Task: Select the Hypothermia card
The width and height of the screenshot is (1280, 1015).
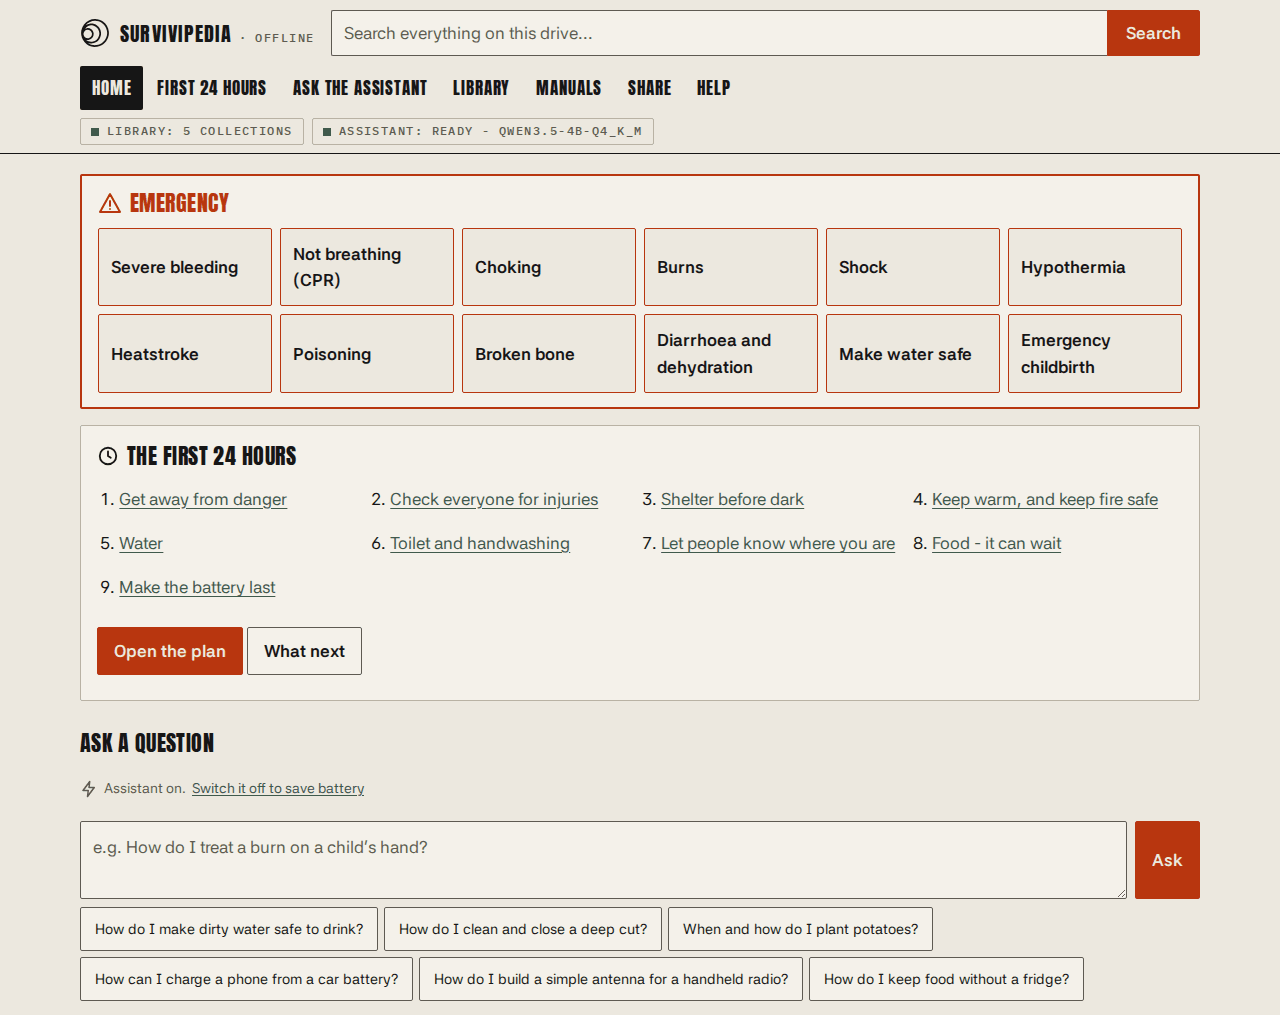Action: coord(1095,267)
